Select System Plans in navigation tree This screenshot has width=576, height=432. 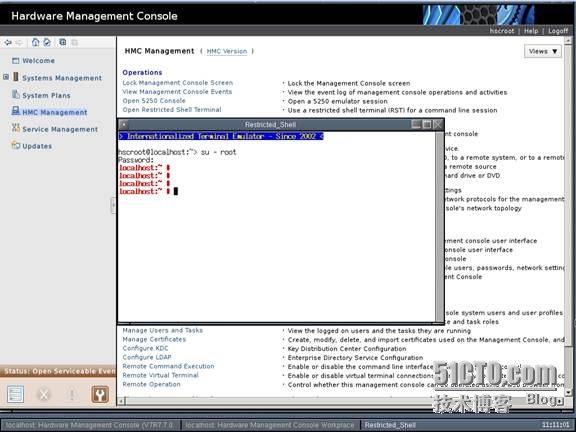[46, 96]
